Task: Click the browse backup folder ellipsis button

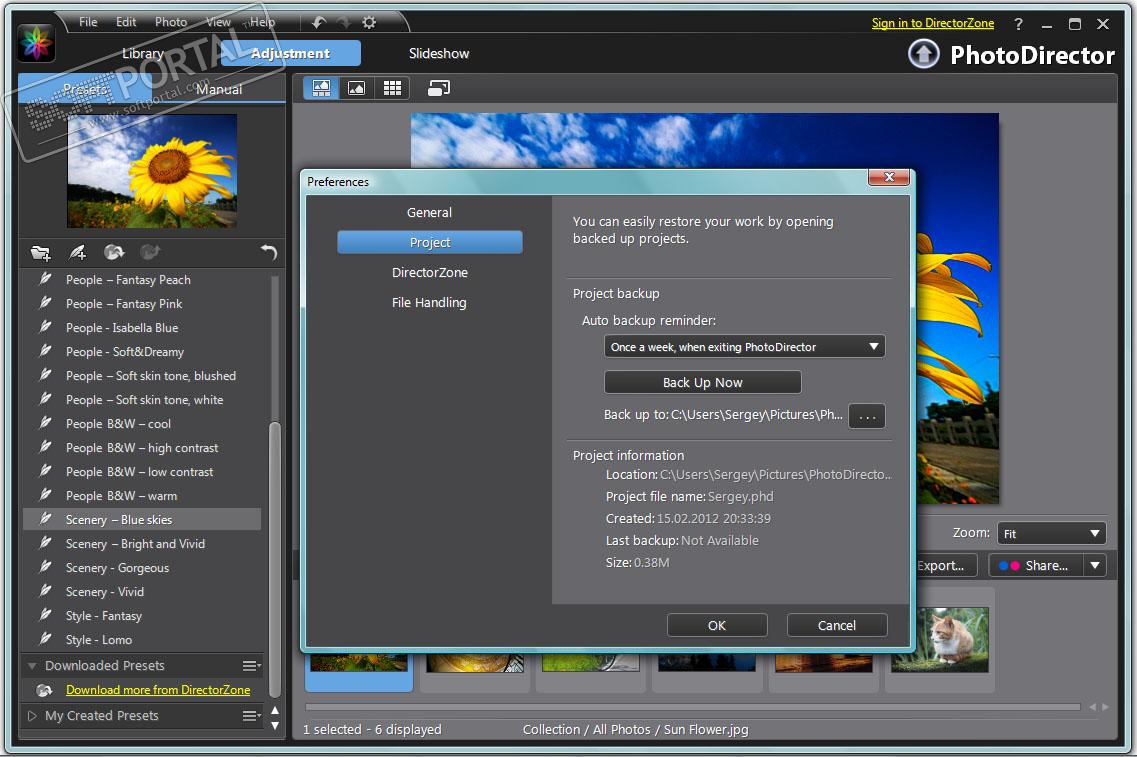Action: coord(867,416)
